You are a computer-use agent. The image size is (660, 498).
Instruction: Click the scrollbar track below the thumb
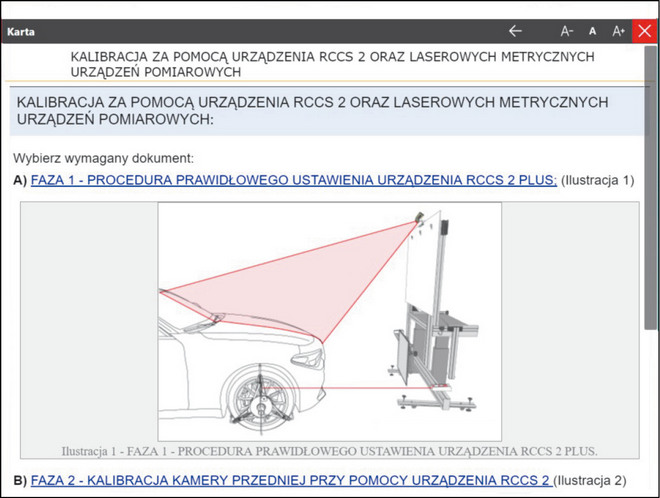coord(651,420)
